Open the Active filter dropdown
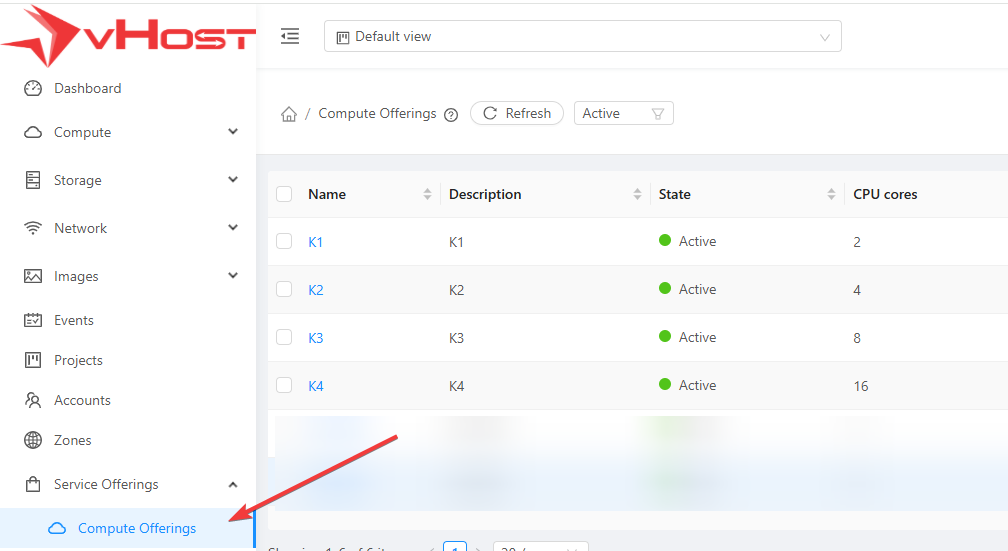This screenshot has height=551, width=1008. tap(623, 114)
